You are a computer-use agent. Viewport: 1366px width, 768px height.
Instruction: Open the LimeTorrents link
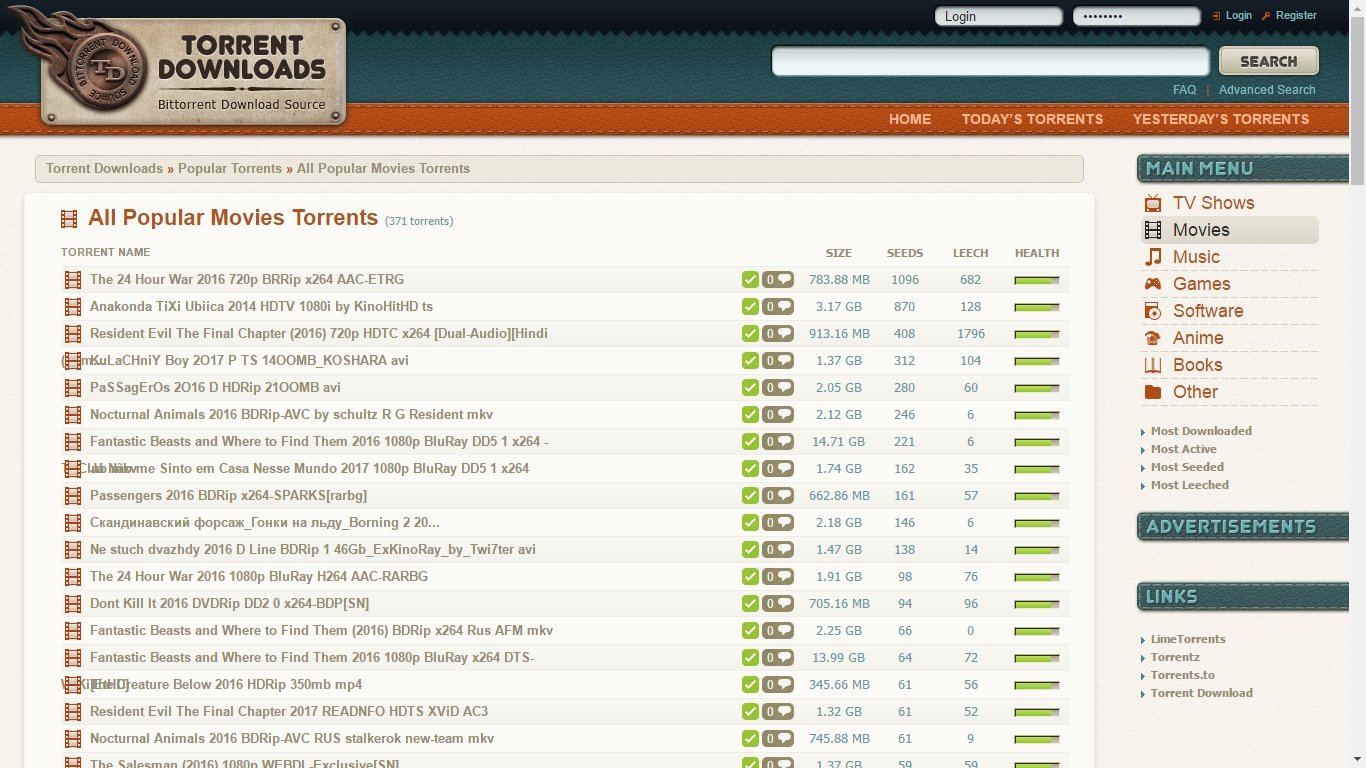tap(1188, 639)
